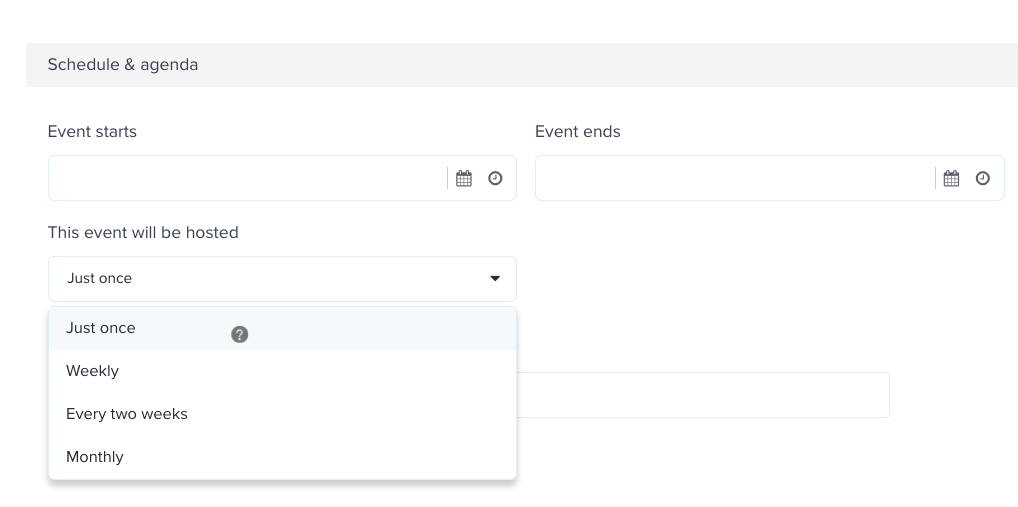Image resolution: width=1018 pixels, height=507 pixels.
Task: Choose the "Every two weeks" option
Action: pyautogui.click(x=282, y=414)
